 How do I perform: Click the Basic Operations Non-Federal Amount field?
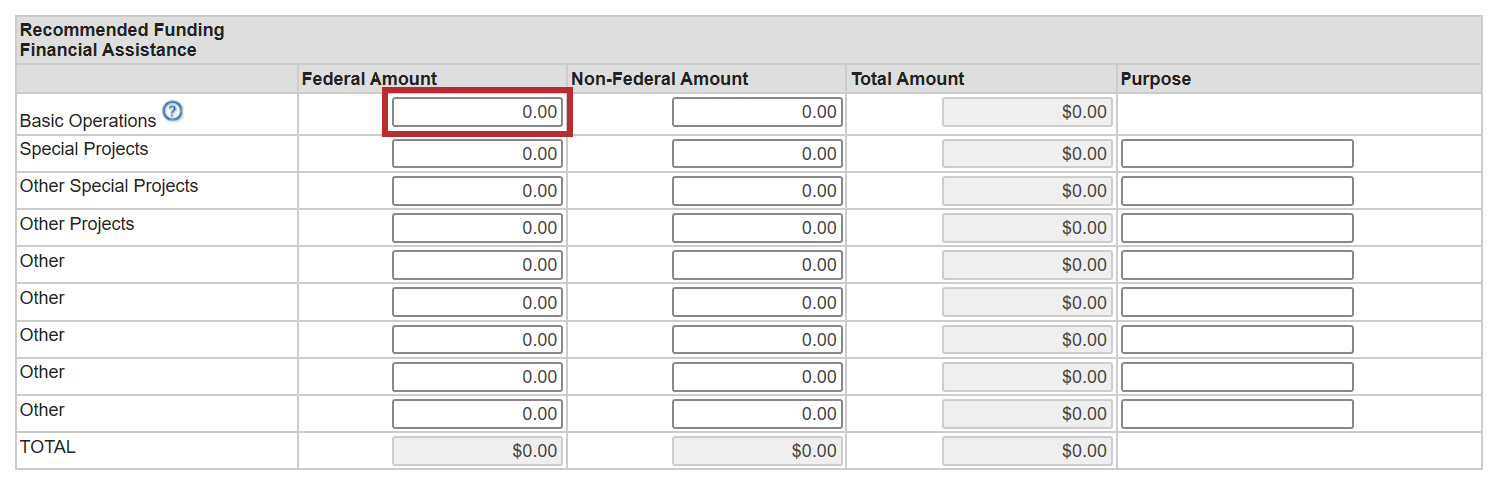tap(757, 112)
